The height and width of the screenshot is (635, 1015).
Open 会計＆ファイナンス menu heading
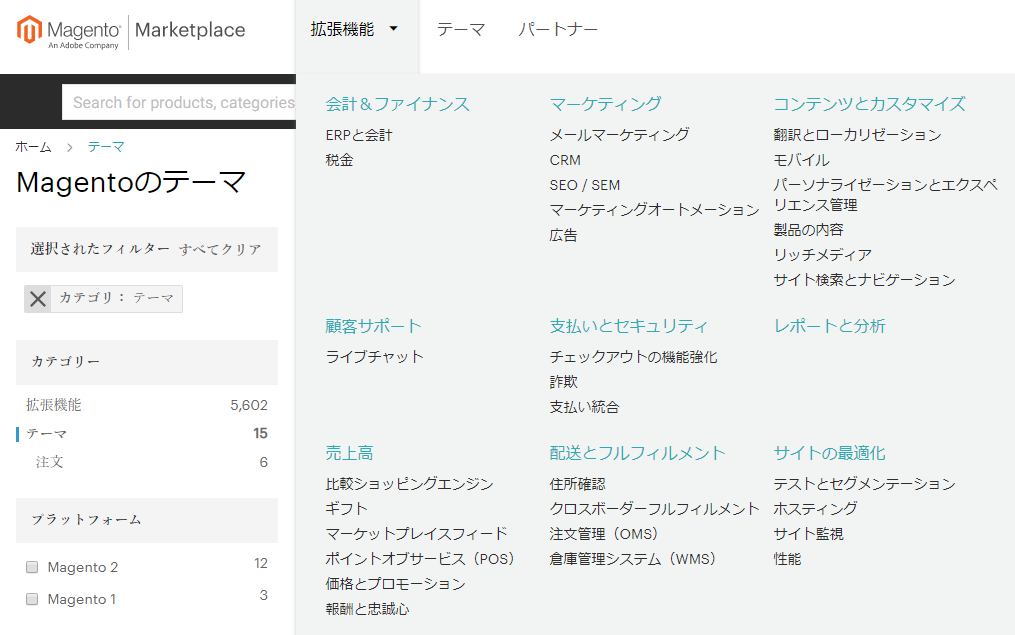(x=397, y=104)
